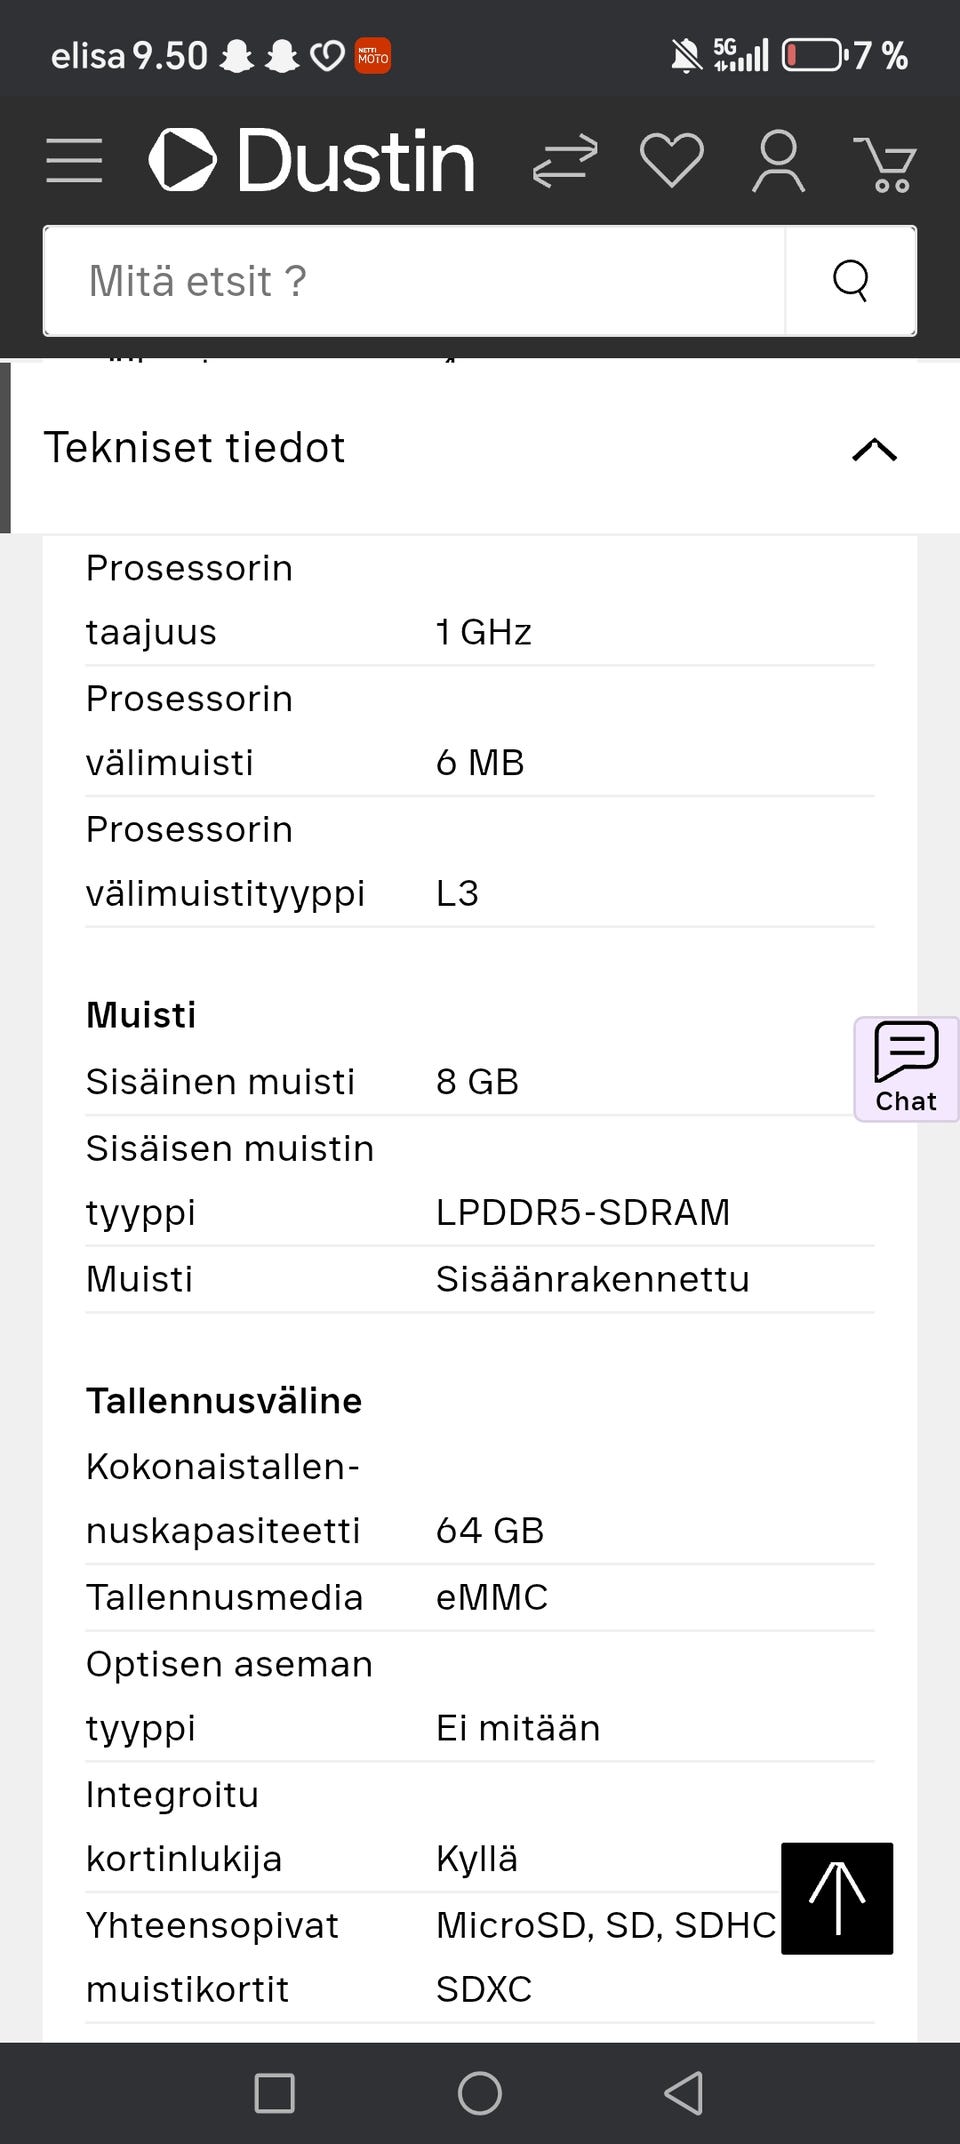Open the wishlist heart icon
Screen dimensions: 960x2144
(671, 160)
